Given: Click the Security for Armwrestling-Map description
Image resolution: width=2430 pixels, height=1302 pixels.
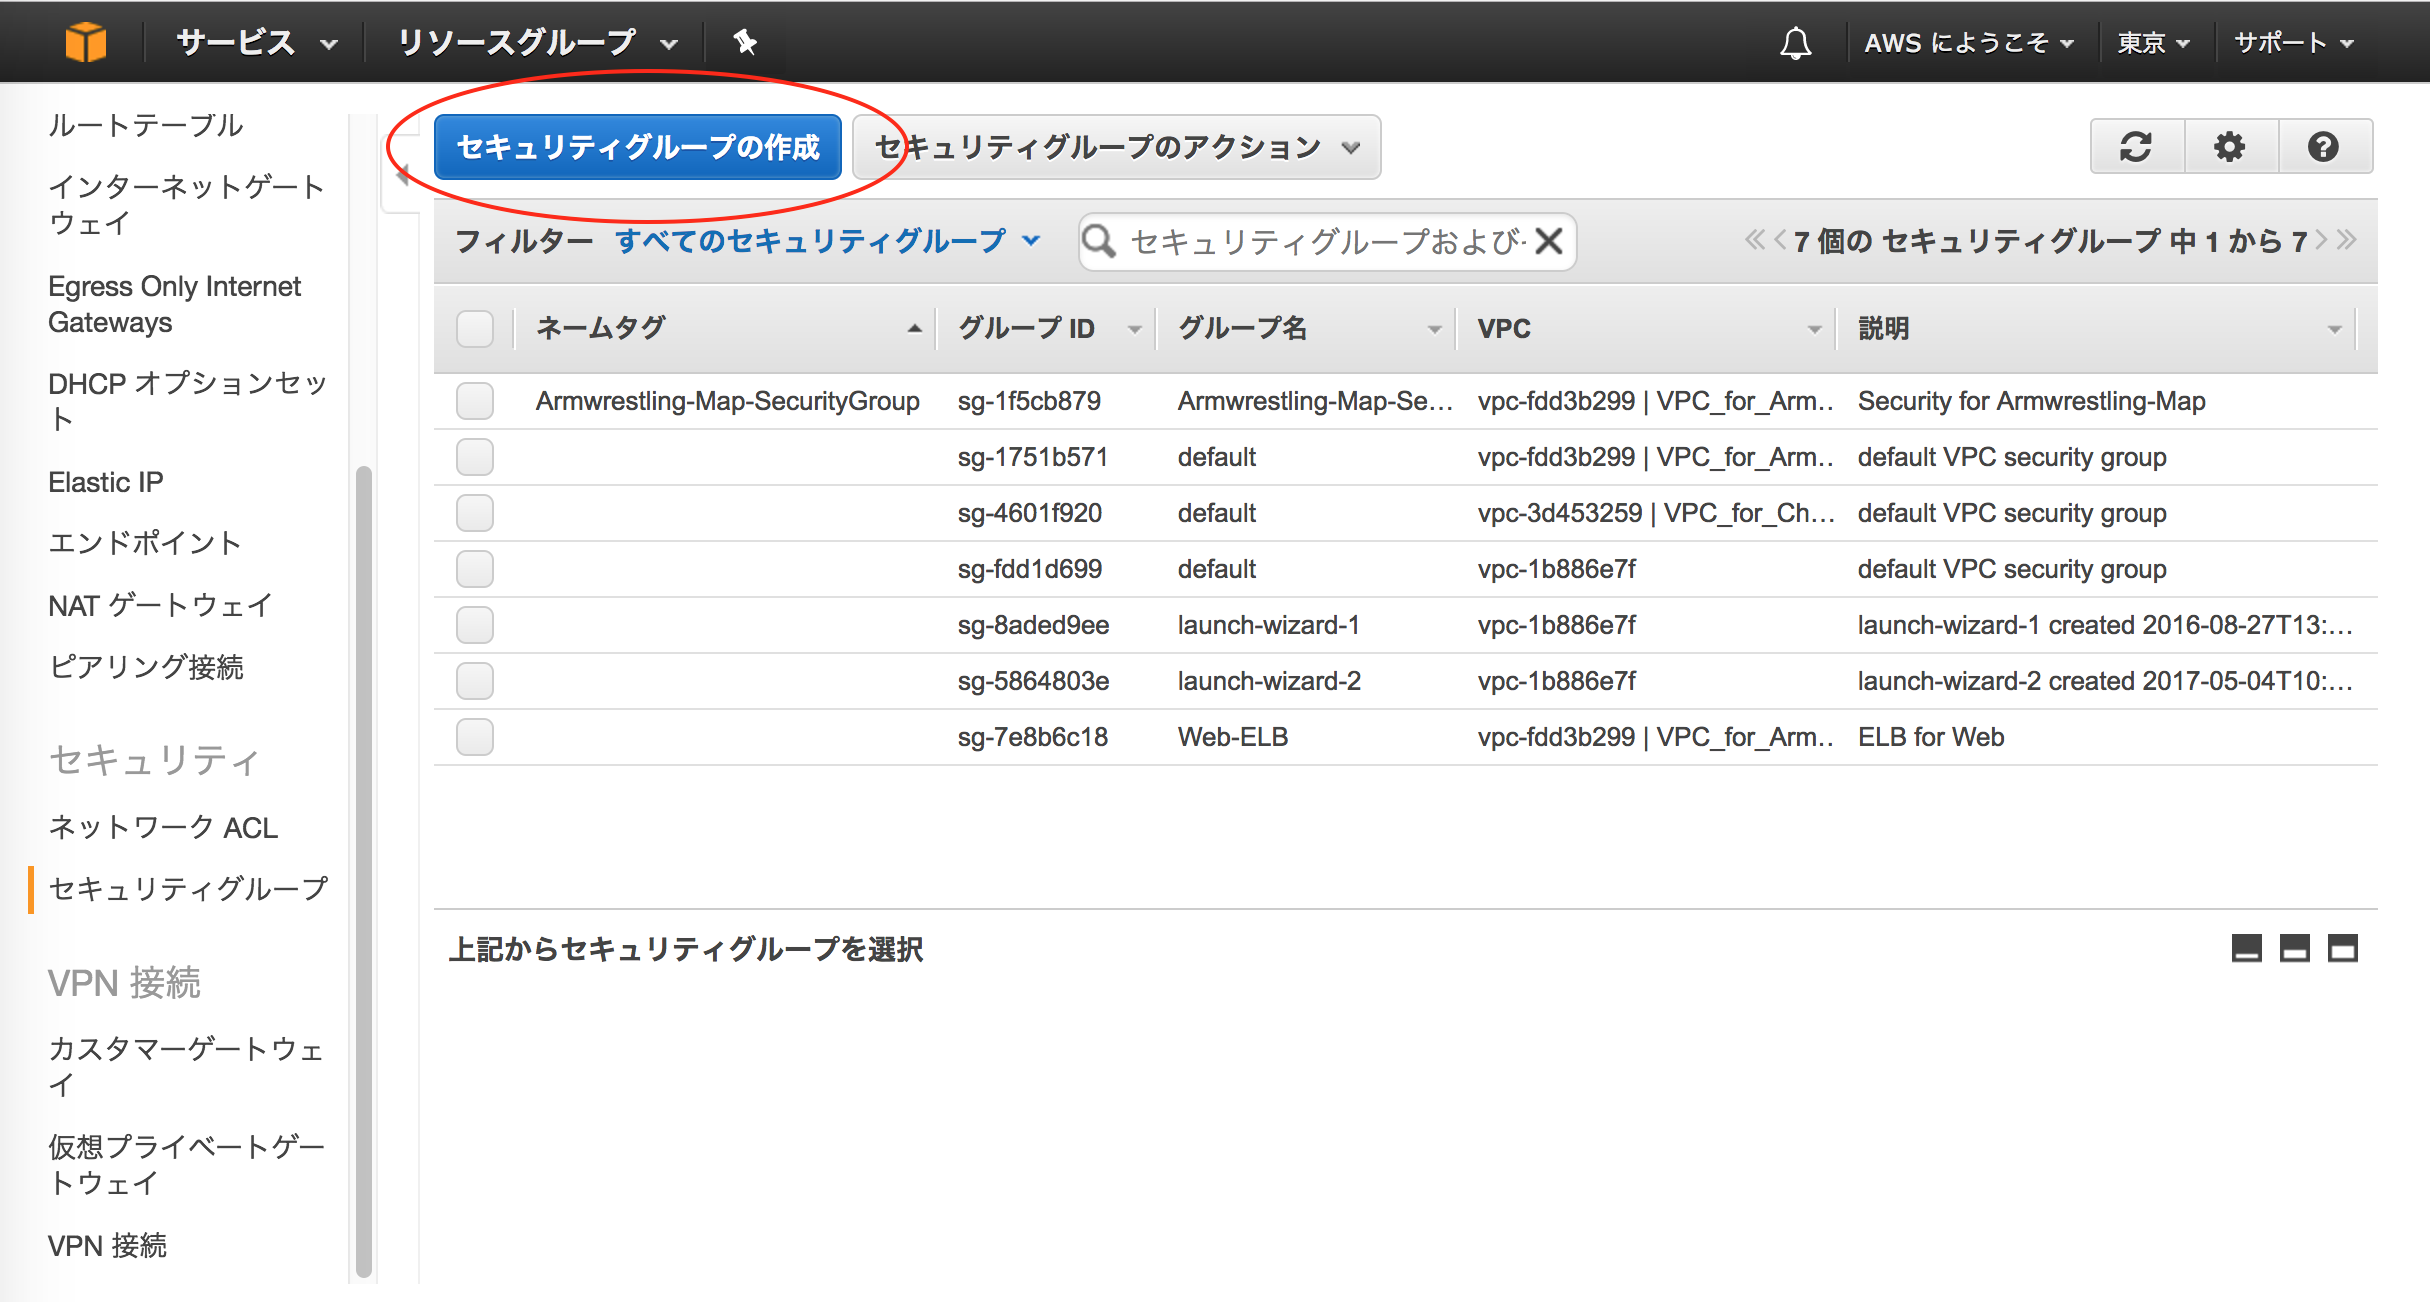Looking at the screenshot, I should pyautogui.click(x=2031, y=401).
